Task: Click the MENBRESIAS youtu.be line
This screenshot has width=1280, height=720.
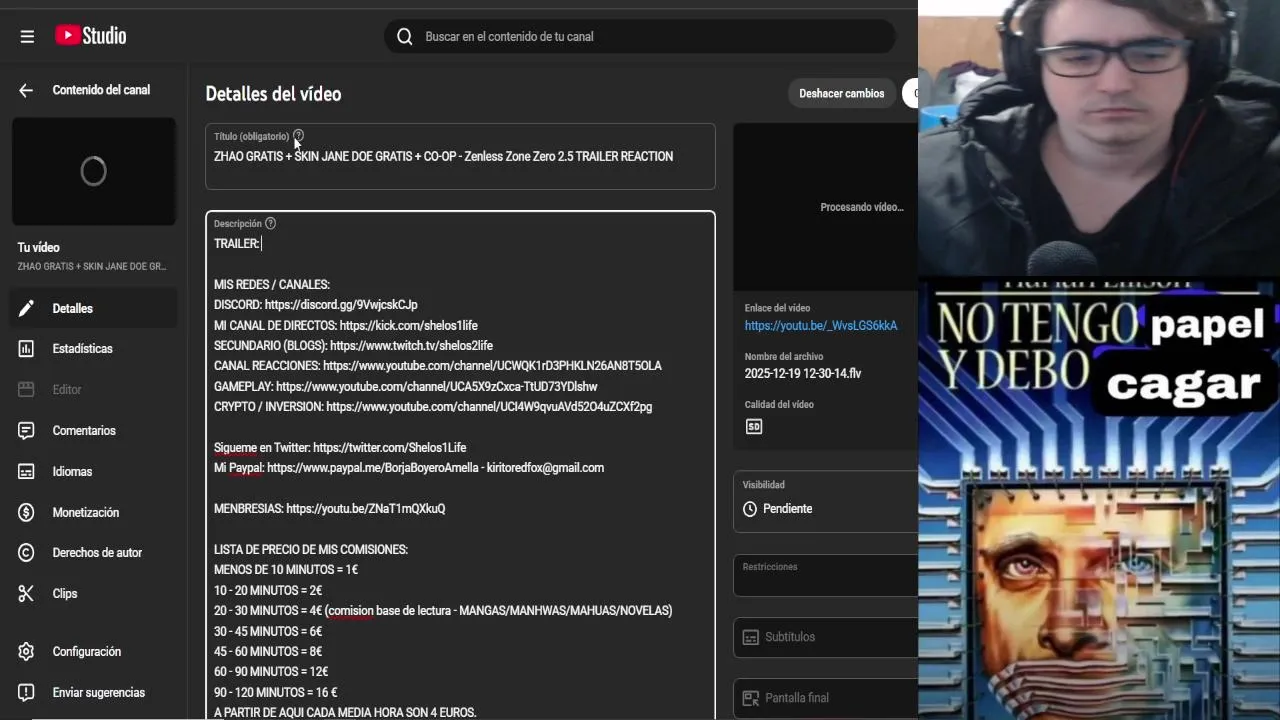Action: point(330,509)
